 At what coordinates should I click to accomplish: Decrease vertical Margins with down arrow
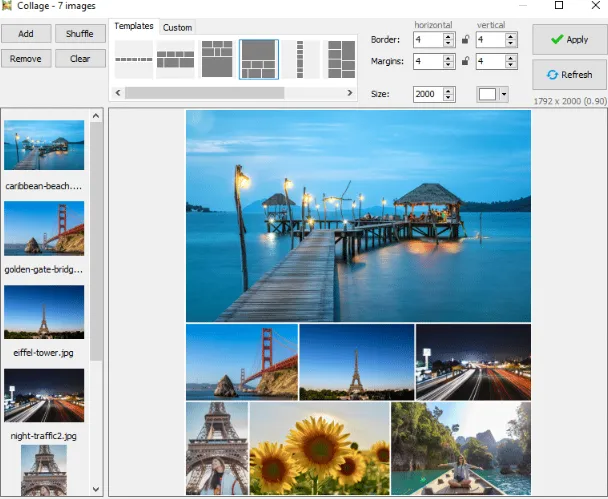(511, 65)
